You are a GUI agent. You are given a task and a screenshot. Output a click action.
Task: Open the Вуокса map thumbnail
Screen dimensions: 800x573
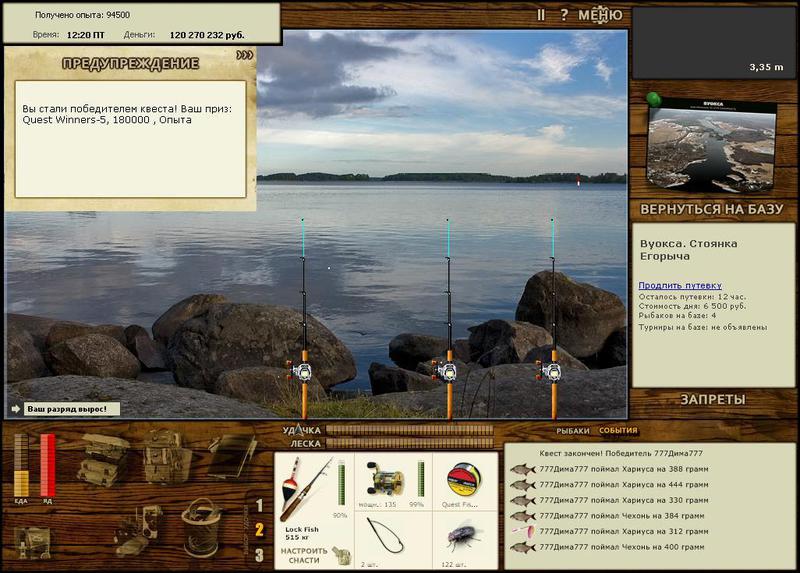(711, 144)
